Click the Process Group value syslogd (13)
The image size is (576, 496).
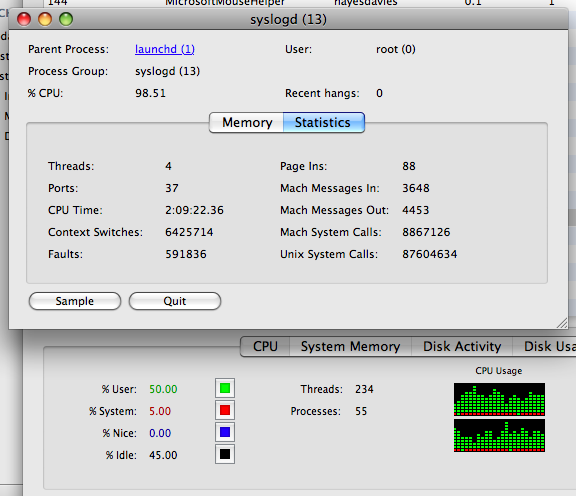[168, 71]
